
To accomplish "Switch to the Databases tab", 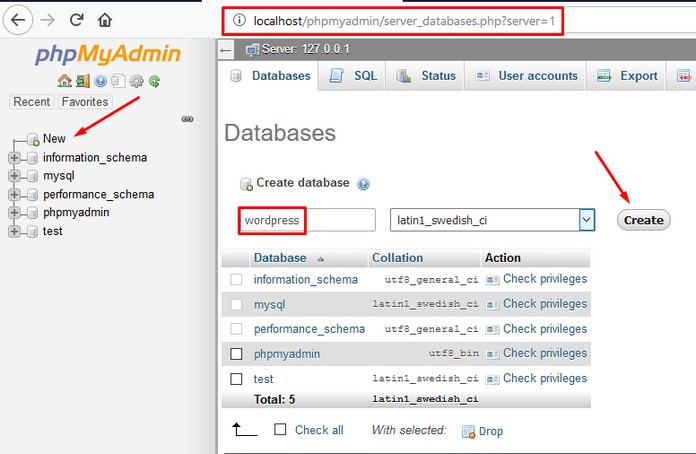I will tap(270, 76).
